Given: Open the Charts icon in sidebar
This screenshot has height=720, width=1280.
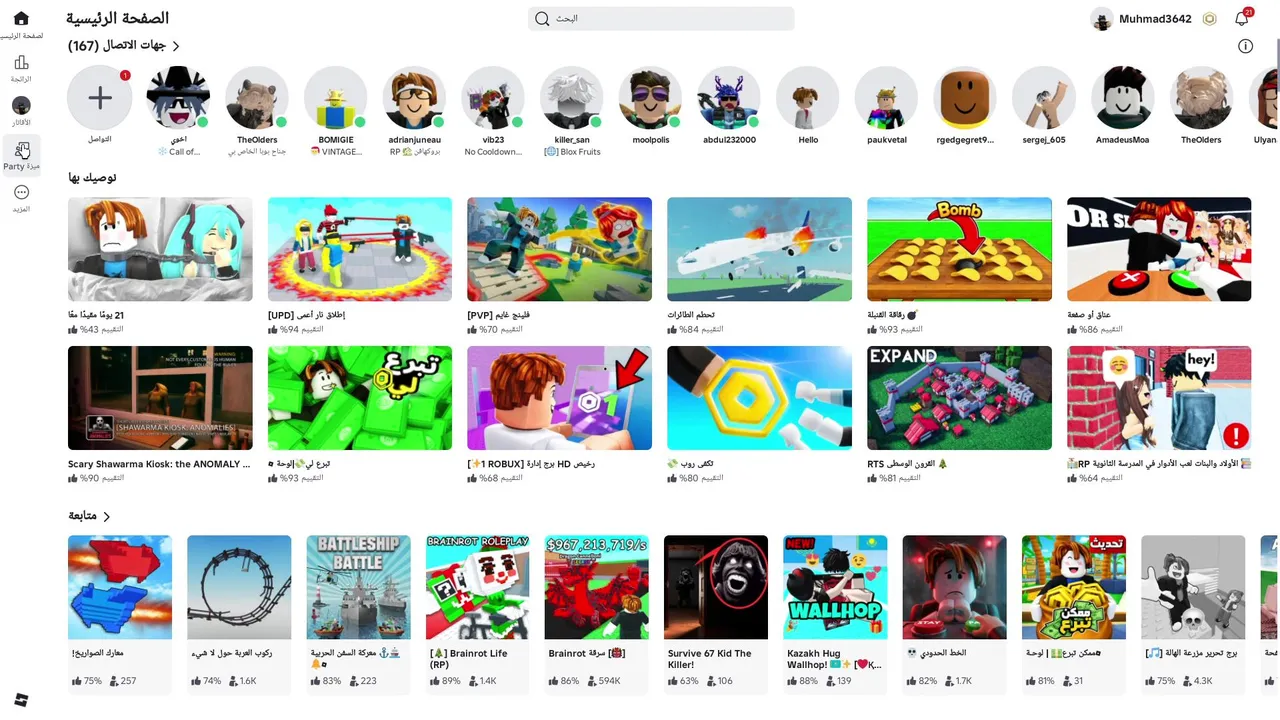Looking at the screenshot, I should 21,63.
